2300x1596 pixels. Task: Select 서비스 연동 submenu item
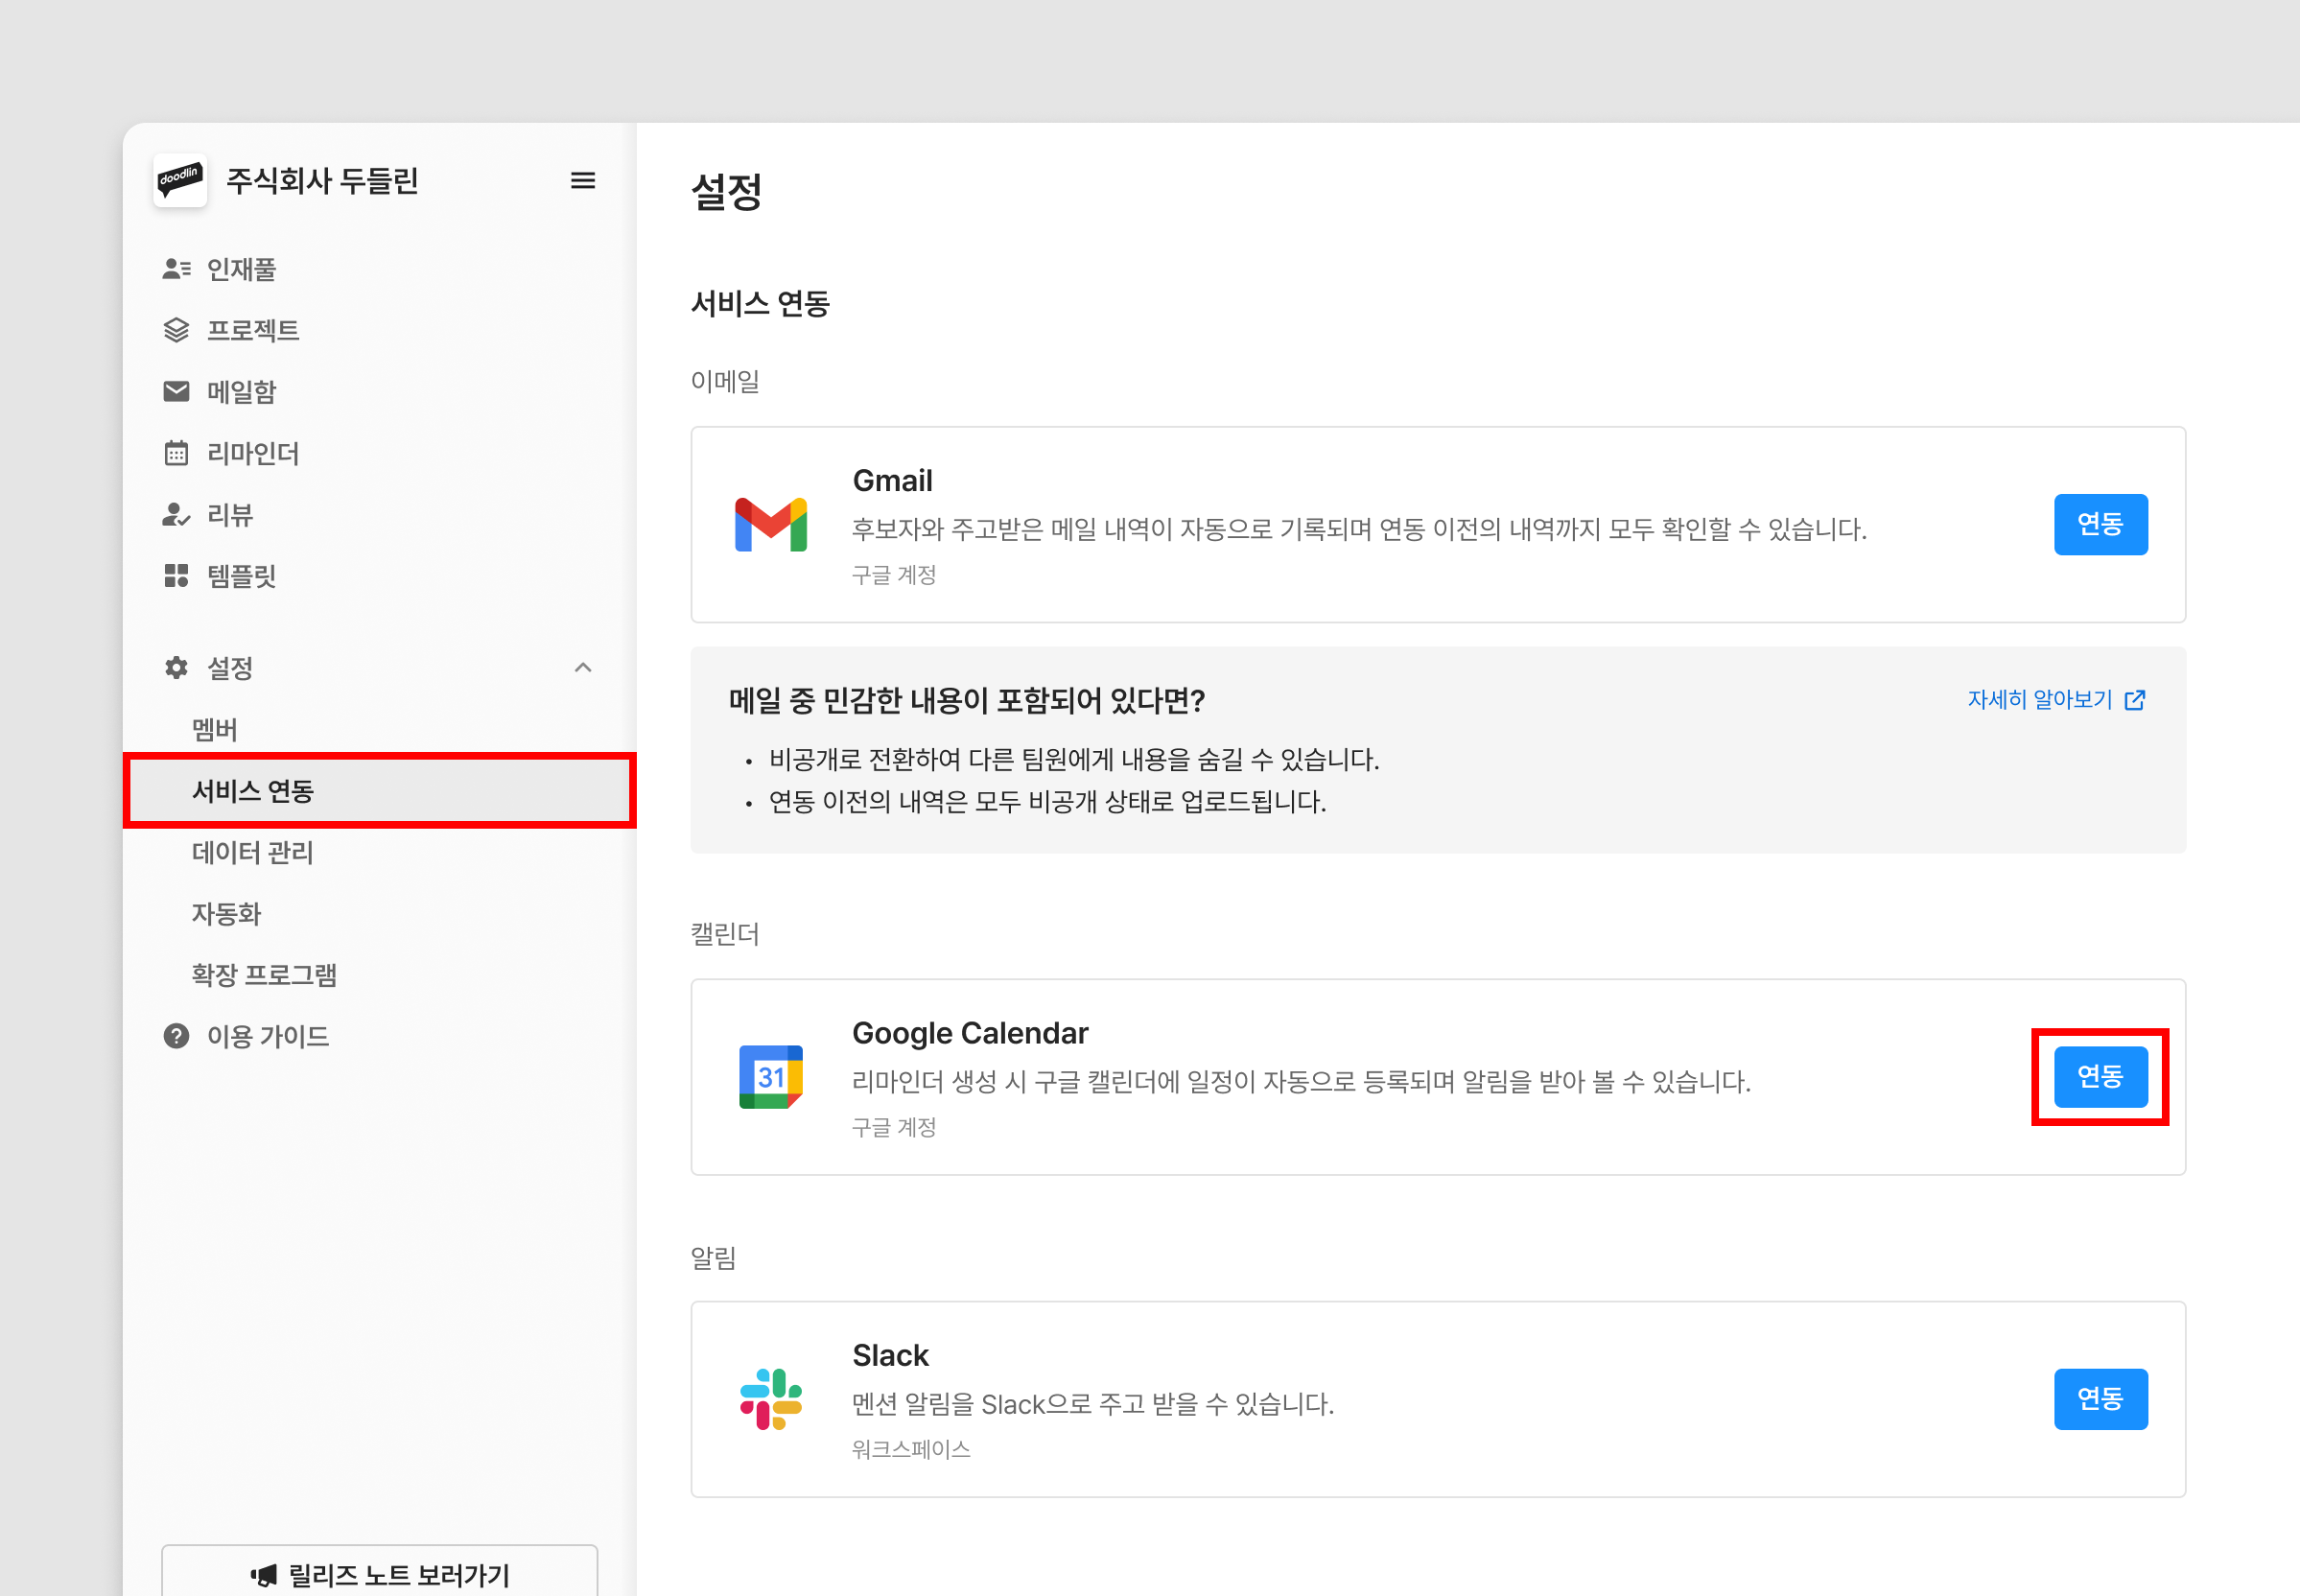253,791
